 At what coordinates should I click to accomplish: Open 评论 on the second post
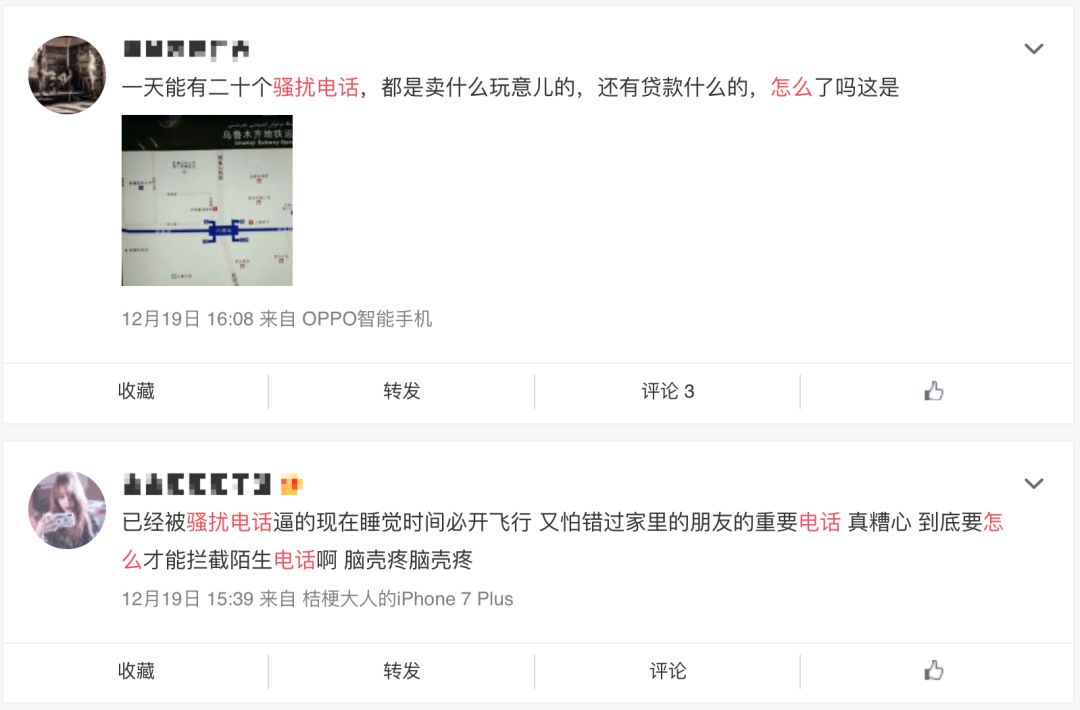click(667, 671)
